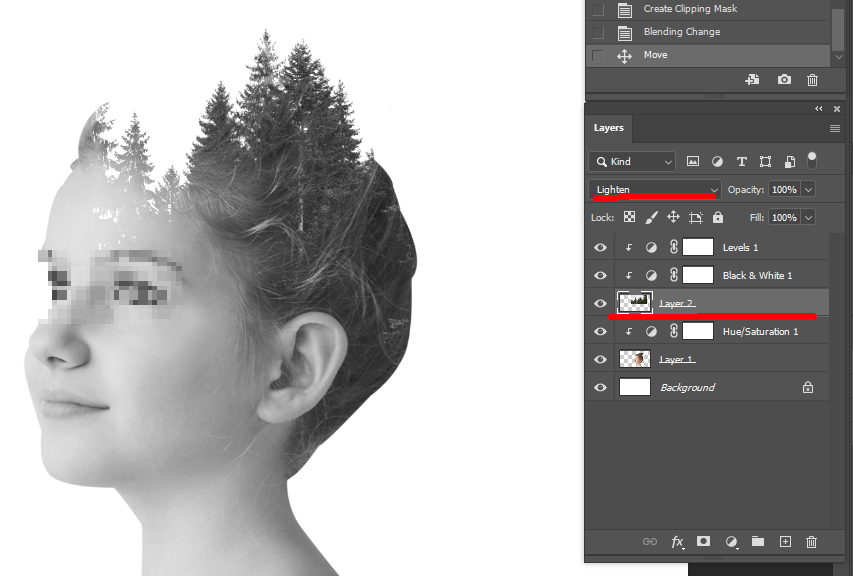Lock all padlock icon in Lock row
Screen dimensions: 853x576
click(x=718, y=217)
